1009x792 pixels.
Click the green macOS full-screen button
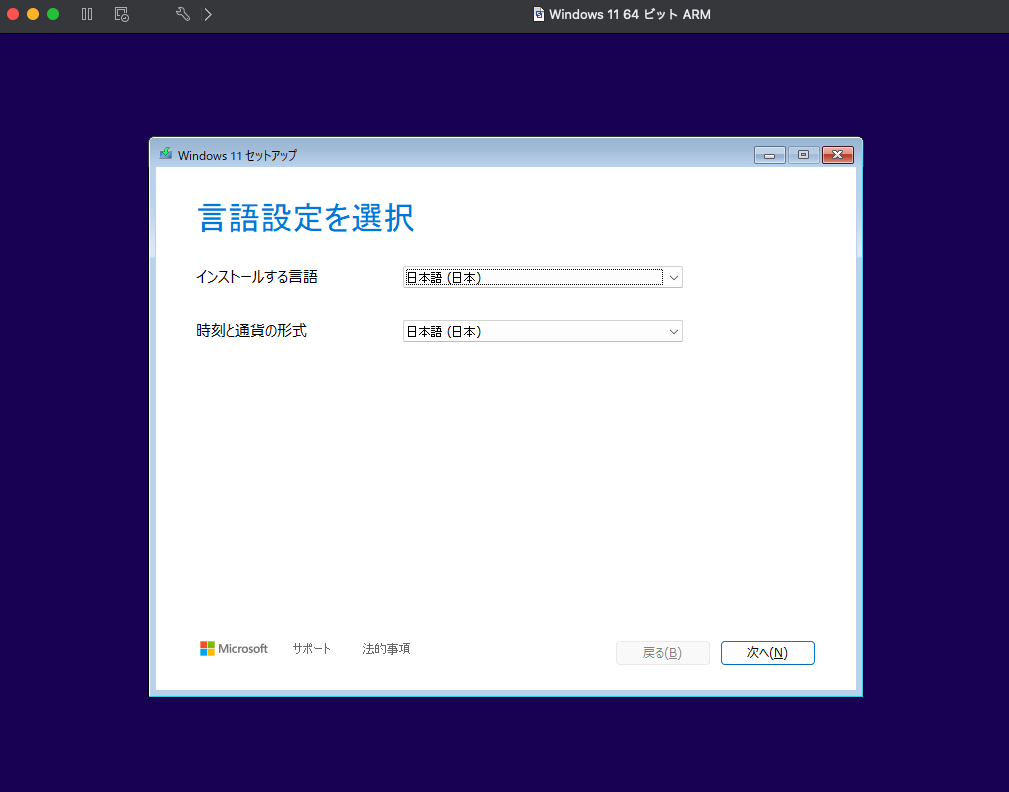pyautogui.click(x=53, y=14)
